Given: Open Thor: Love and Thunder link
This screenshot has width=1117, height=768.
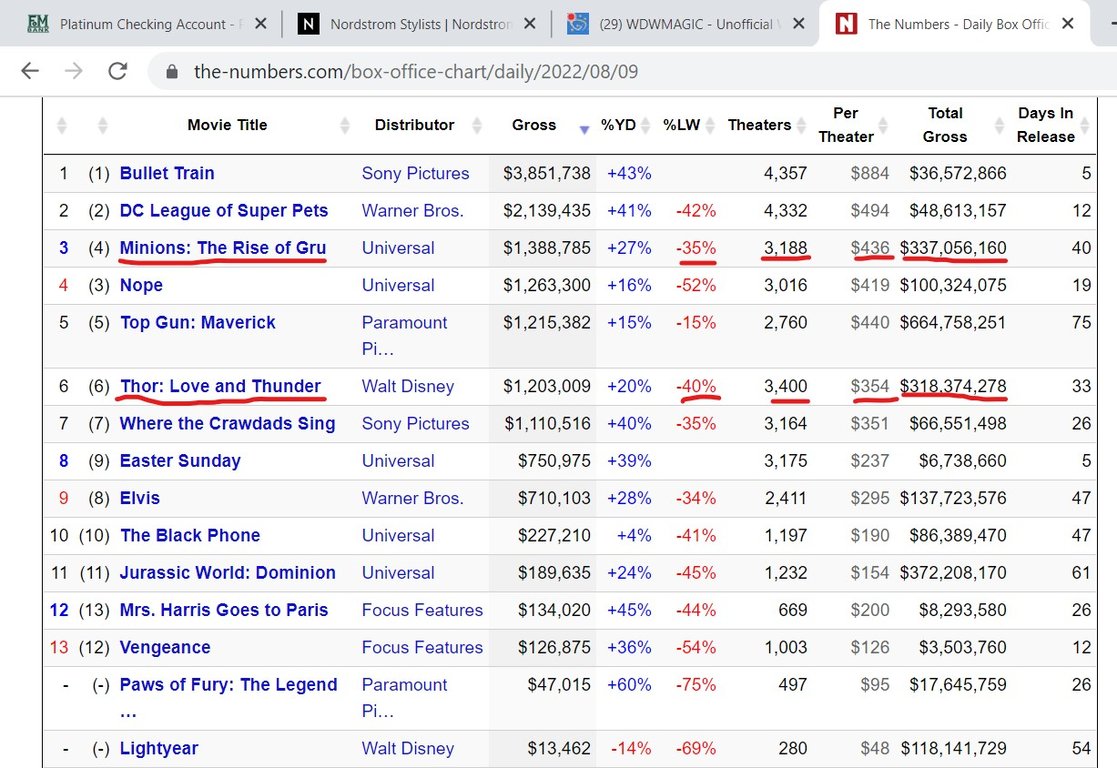Looking at the screenshot, I should [220, 386].
